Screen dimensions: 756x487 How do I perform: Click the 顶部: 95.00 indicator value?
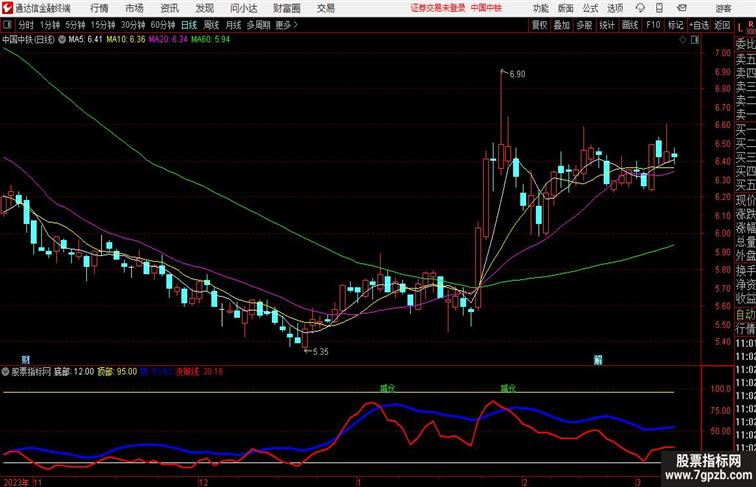(117, 372)
